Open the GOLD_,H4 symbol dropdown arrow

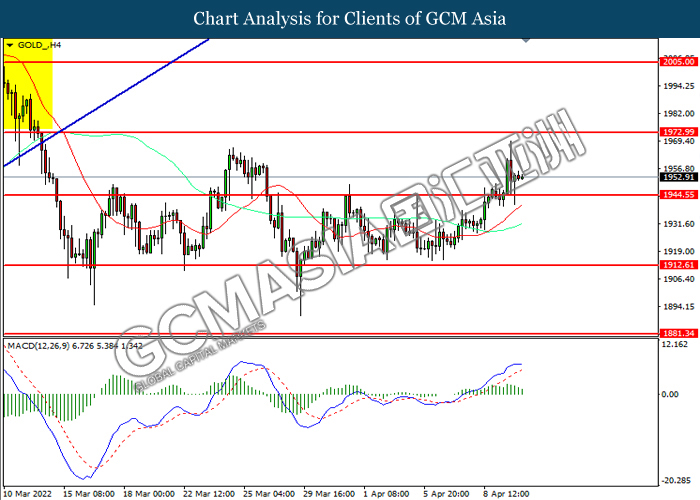(x=10, y=45)
